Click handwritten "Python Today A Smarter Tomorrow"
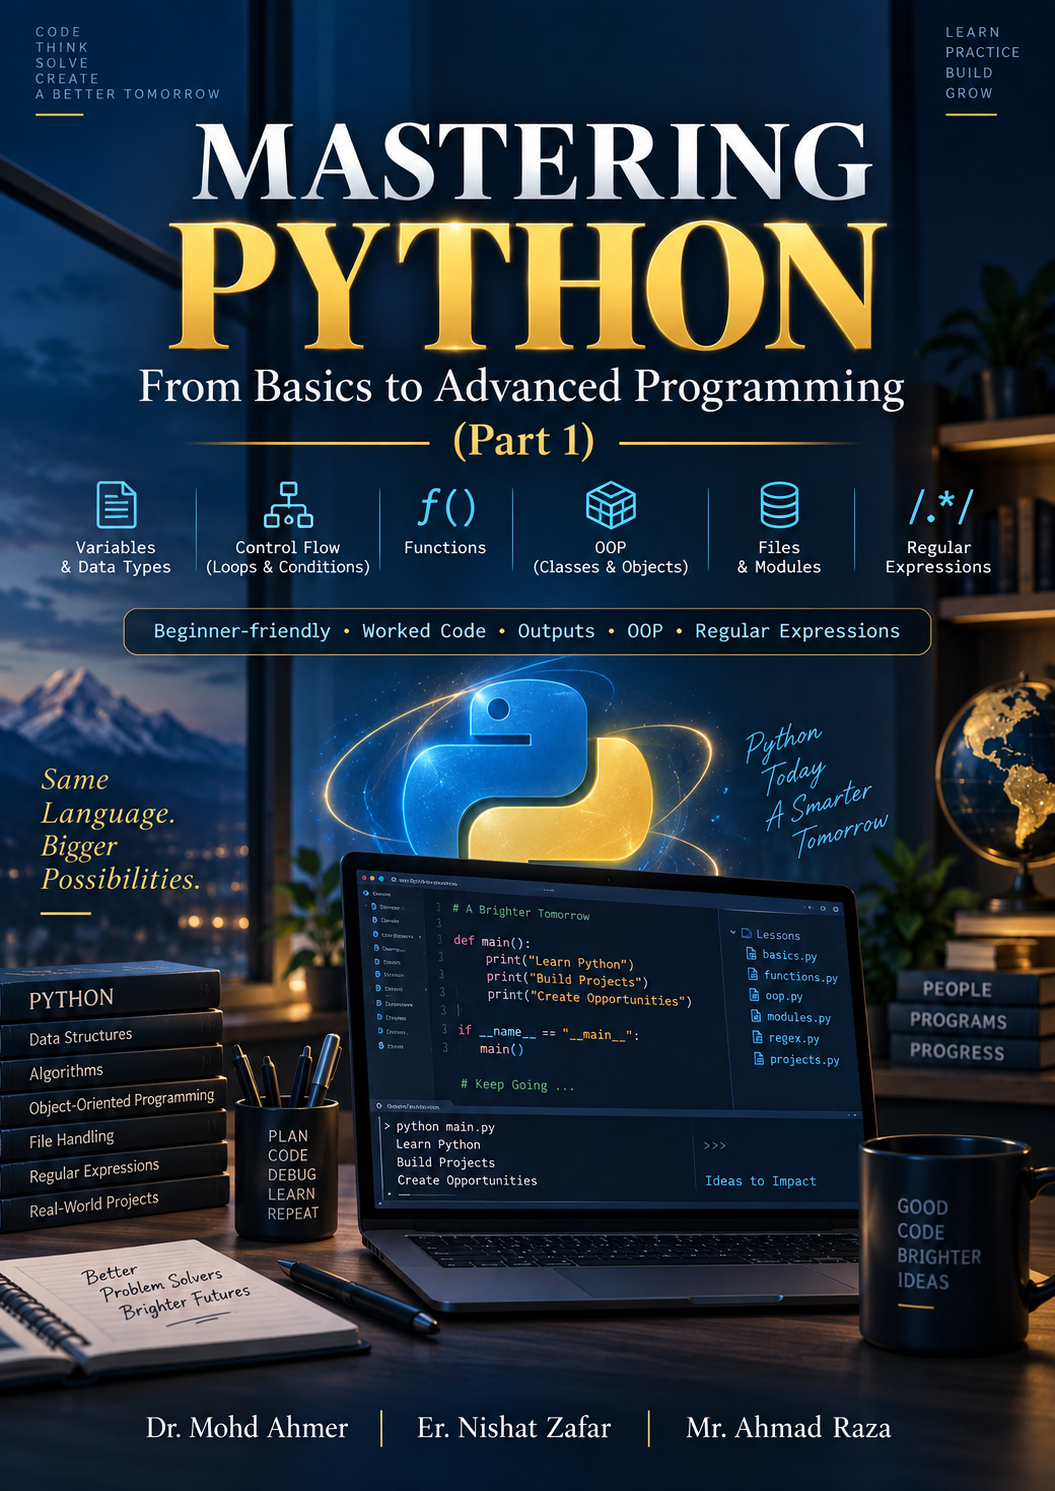This screenshot has height=1491, width=1055. click(816, 790)
